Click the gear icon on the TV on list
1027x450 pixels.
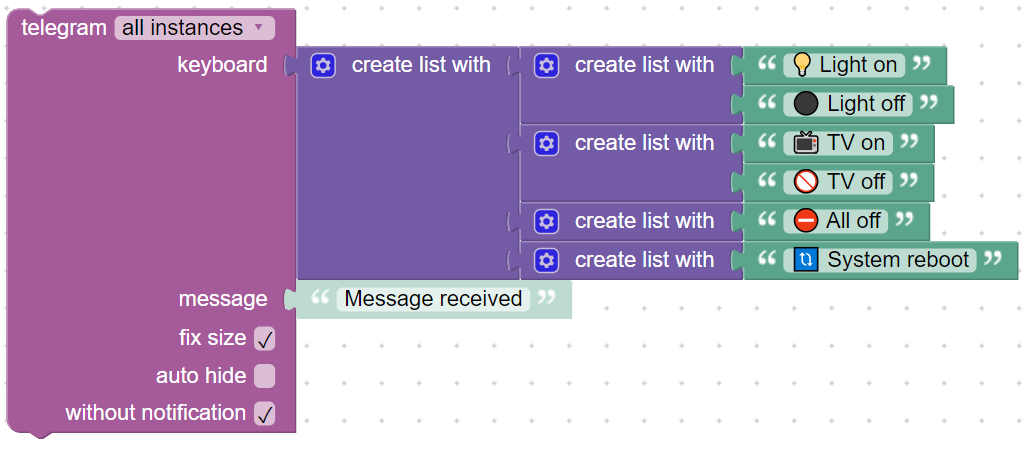coord(546,144)
